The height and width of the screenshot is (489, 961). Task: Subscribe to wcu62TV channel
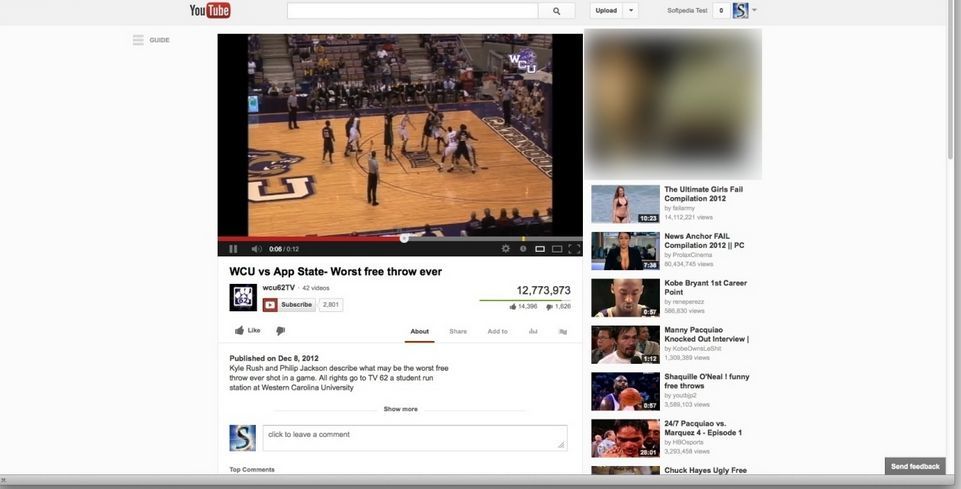tap(289, 305)
